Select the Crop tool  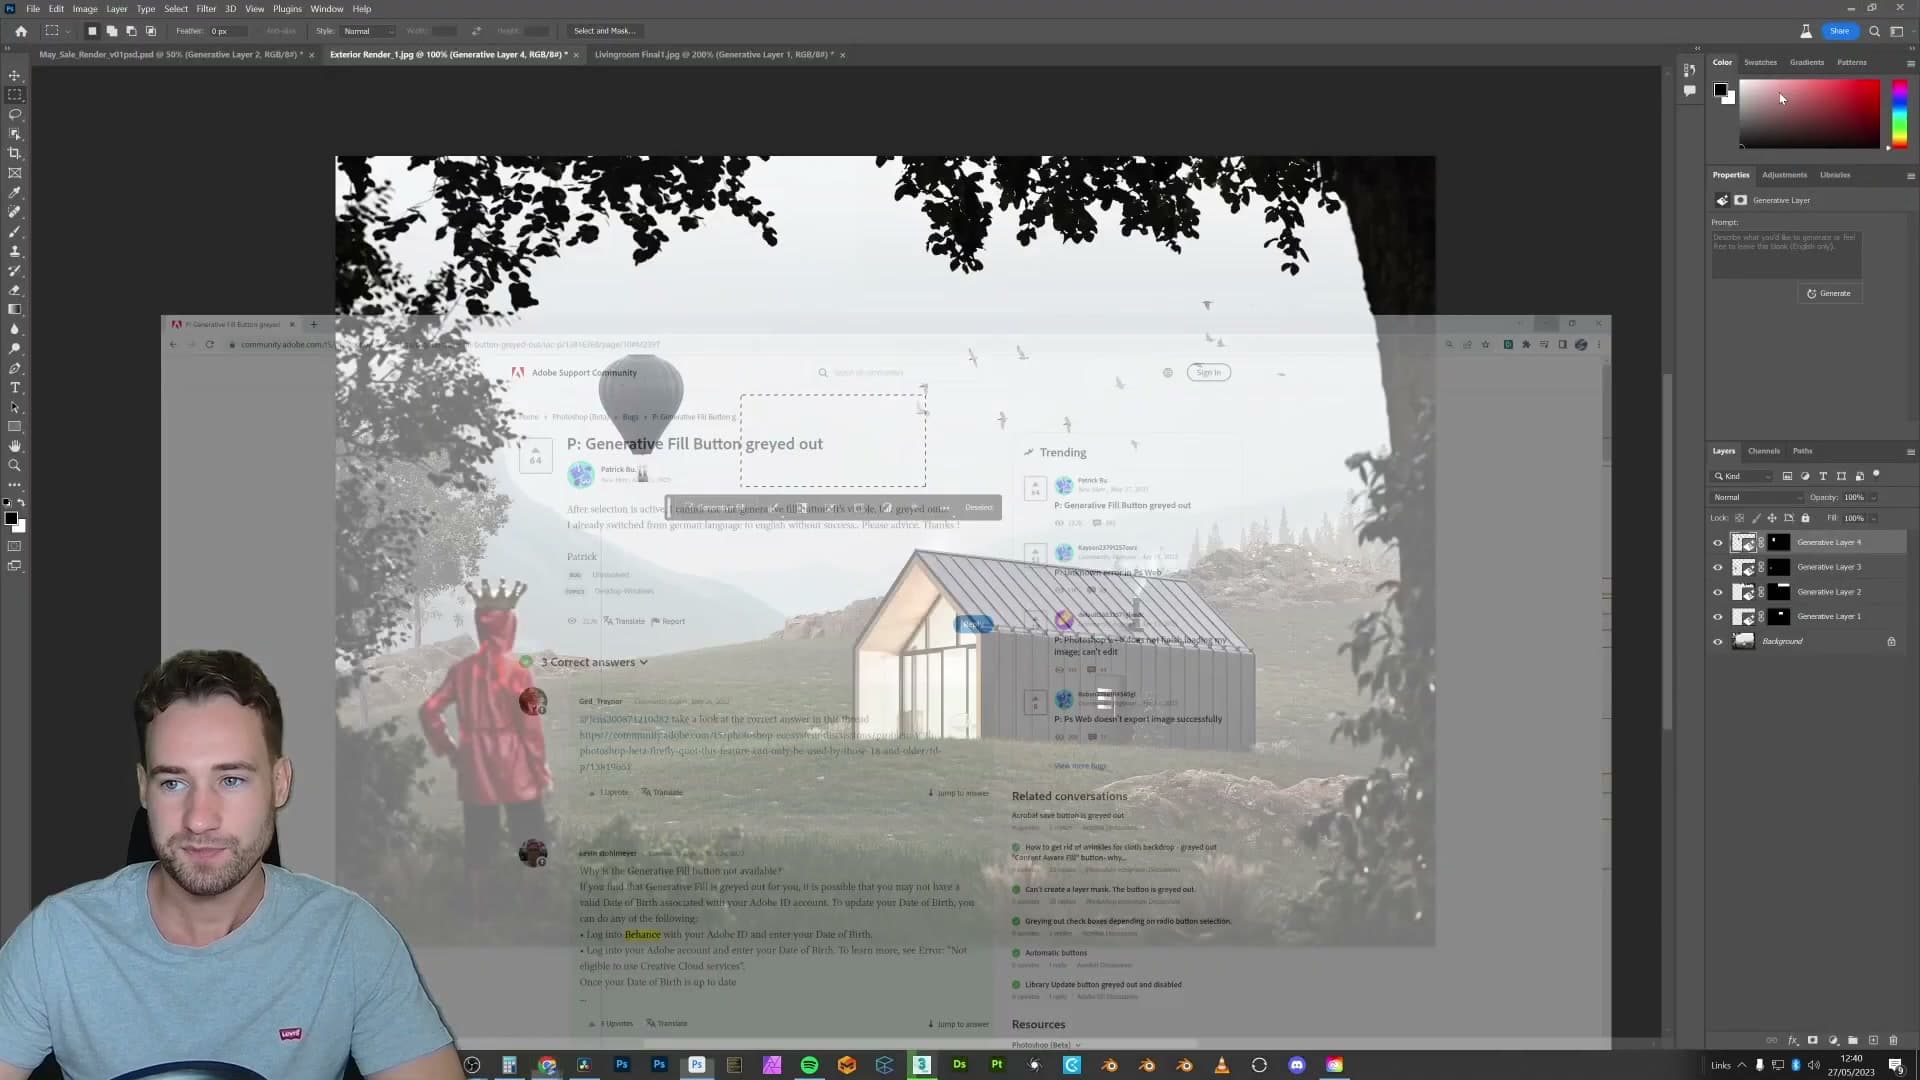[15, 153]
